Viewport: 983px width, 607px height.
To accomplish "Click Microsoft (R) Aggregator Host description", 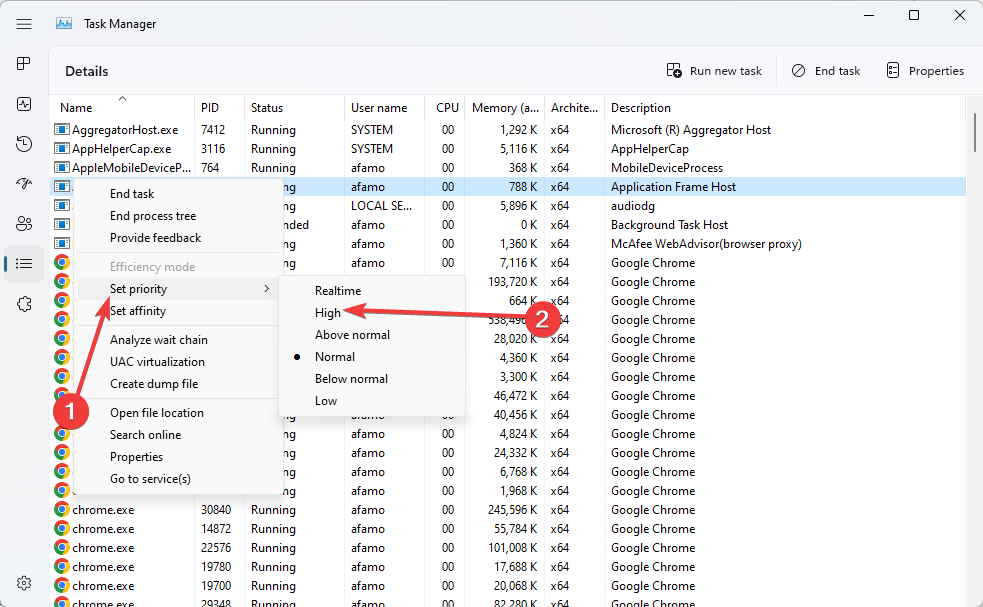I will [691, 130].
